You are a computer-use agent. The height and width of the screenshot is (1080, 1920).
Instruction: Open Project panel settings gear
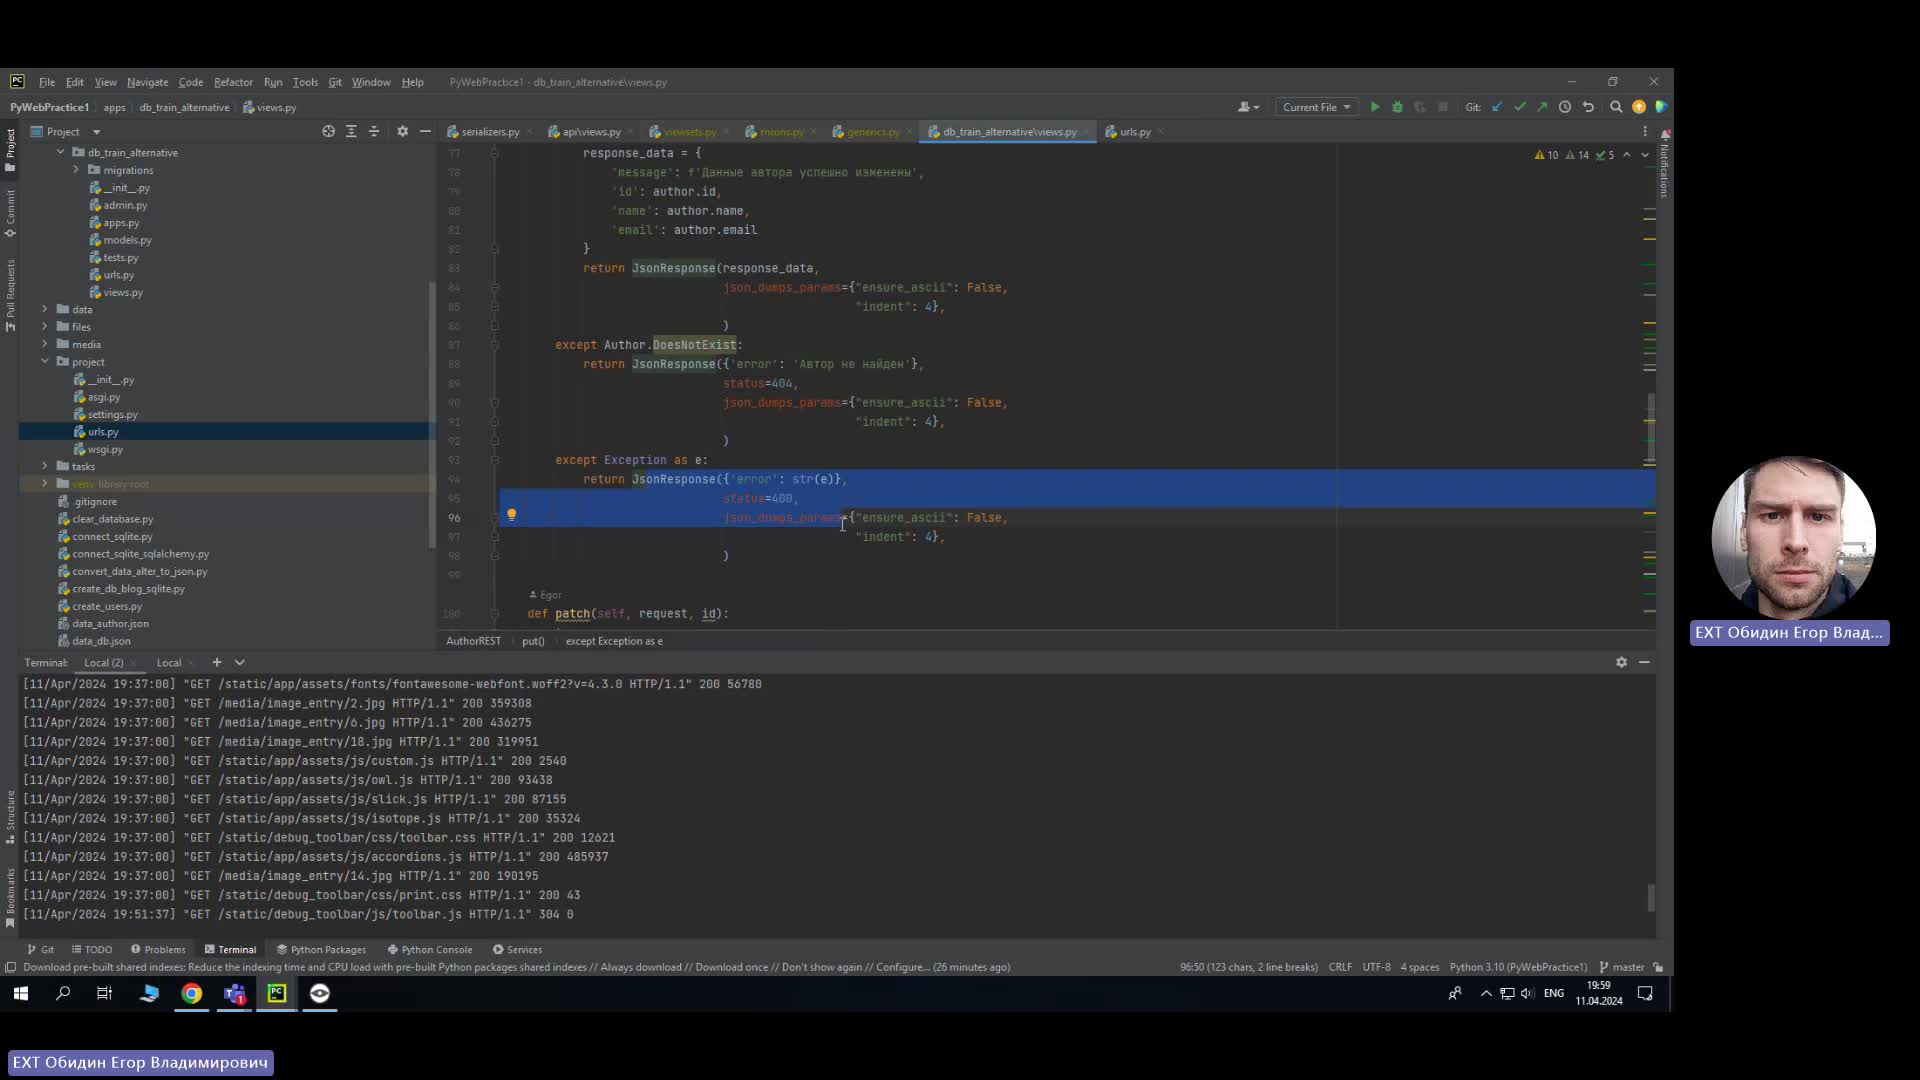[x=402, y=131]
